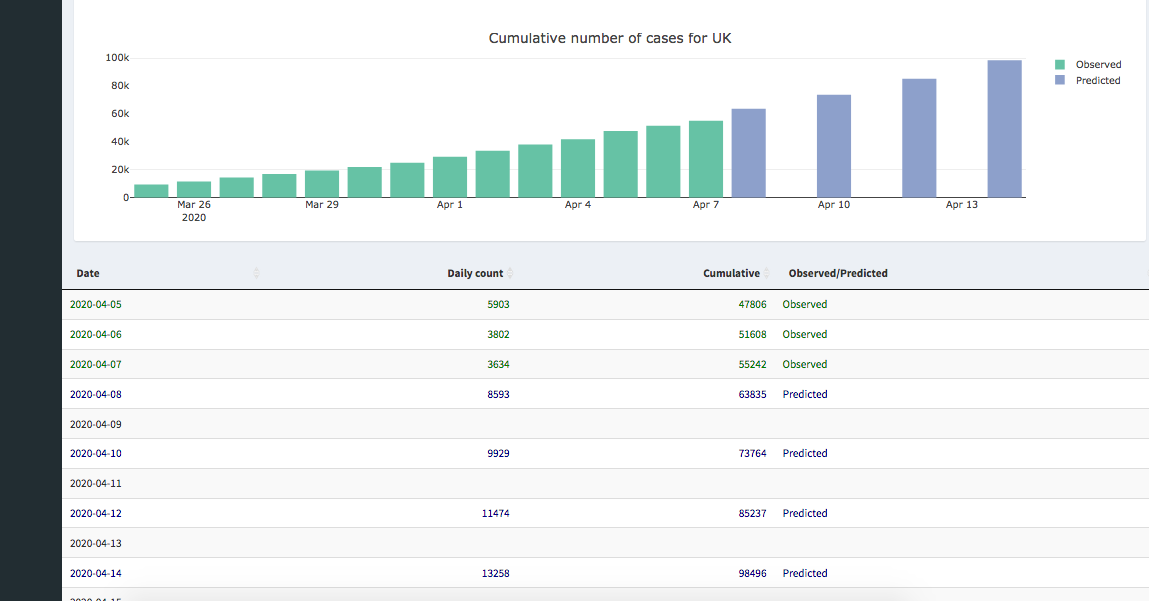Click the last green observed bar, Apr 7
The image size is (1149, 601).
706,159
